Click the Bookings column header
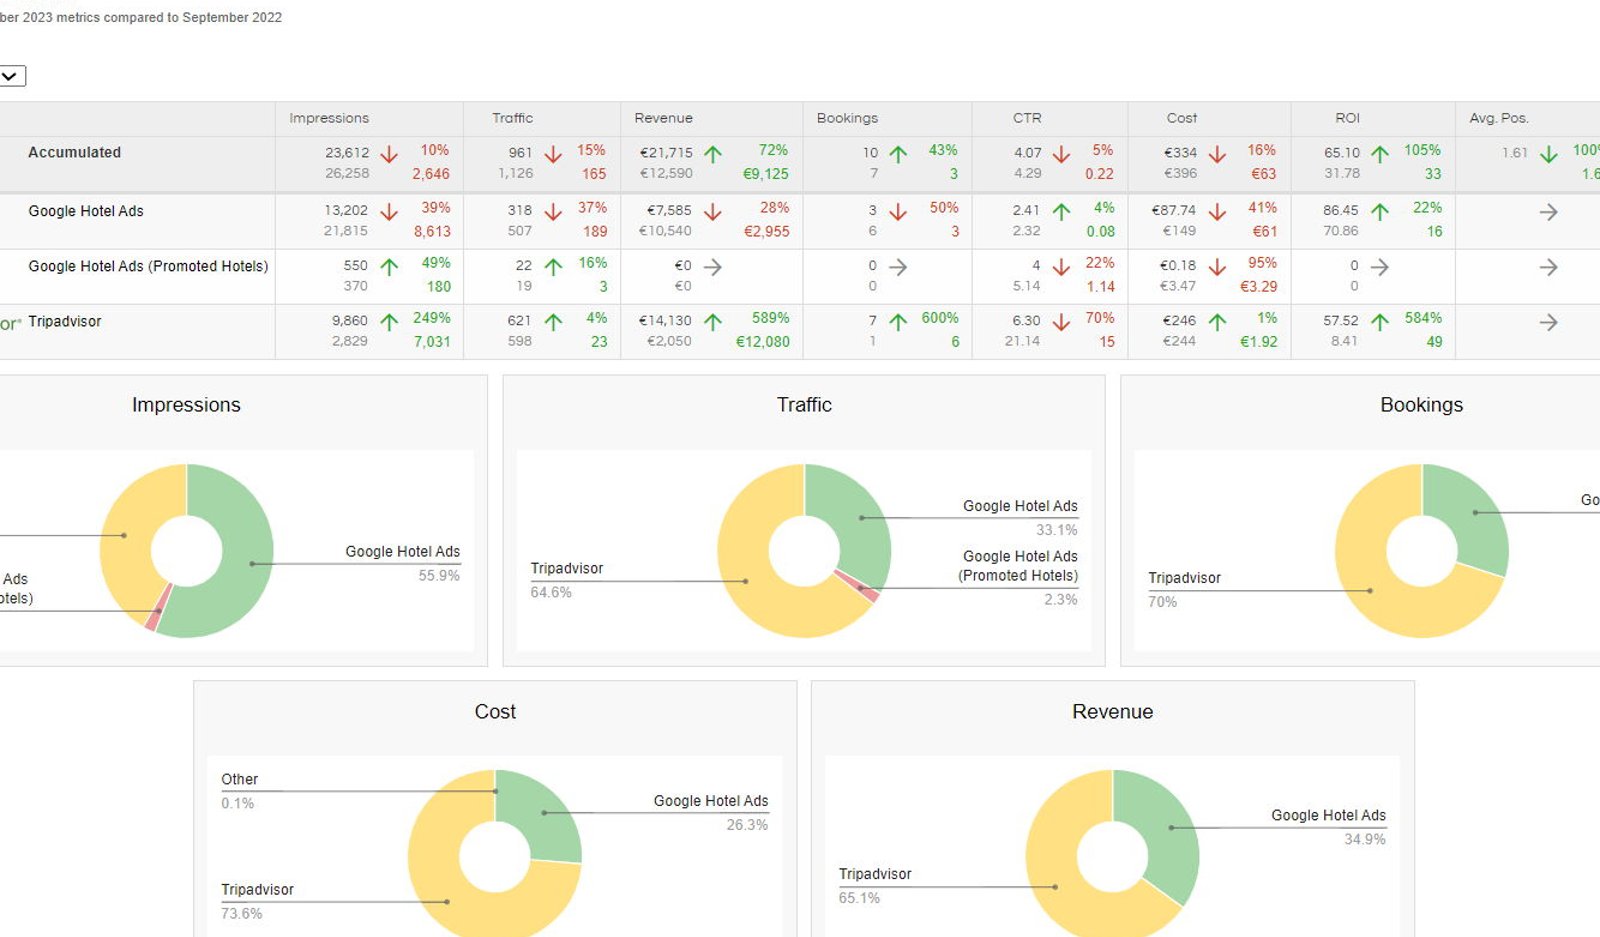This screenshot has height=937, width=1600. coord(847,118)
